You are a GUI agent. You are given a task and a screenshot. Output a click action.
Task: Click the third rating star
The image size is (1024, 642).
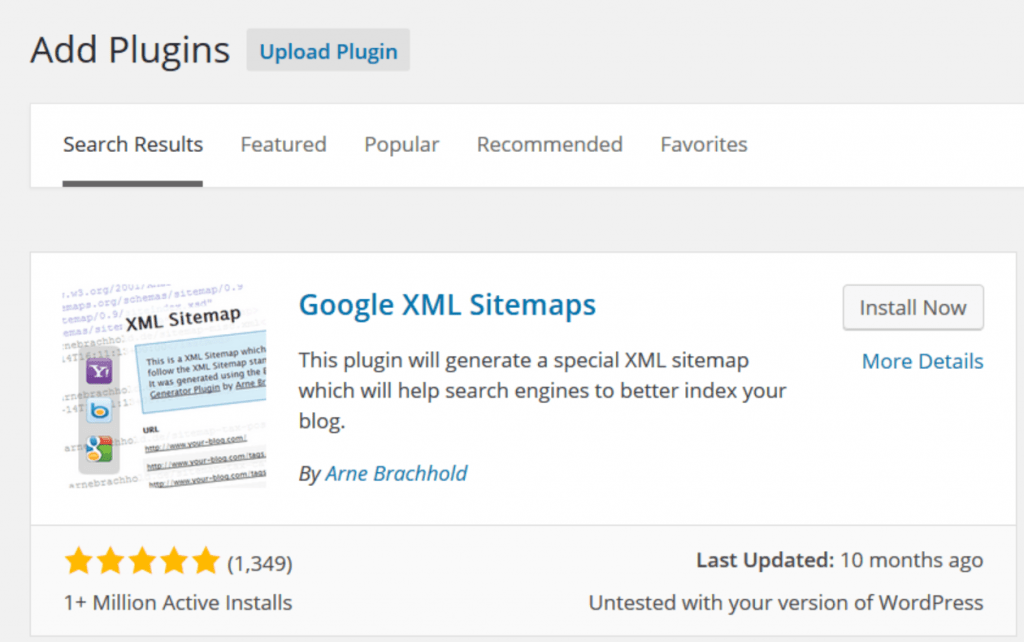pyautogui.click(x=142, y=561)
